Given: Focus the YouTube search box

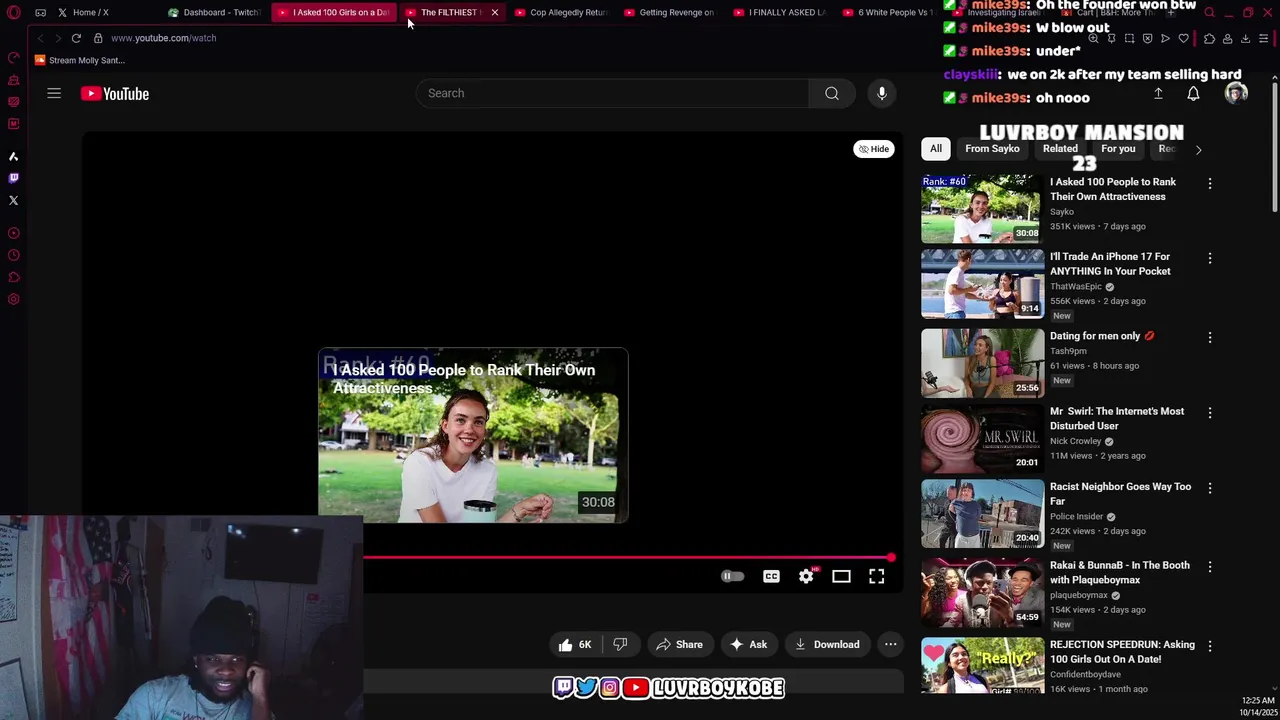Looking at the screenshot, I should pyautogui.click(x=612, y=93).
